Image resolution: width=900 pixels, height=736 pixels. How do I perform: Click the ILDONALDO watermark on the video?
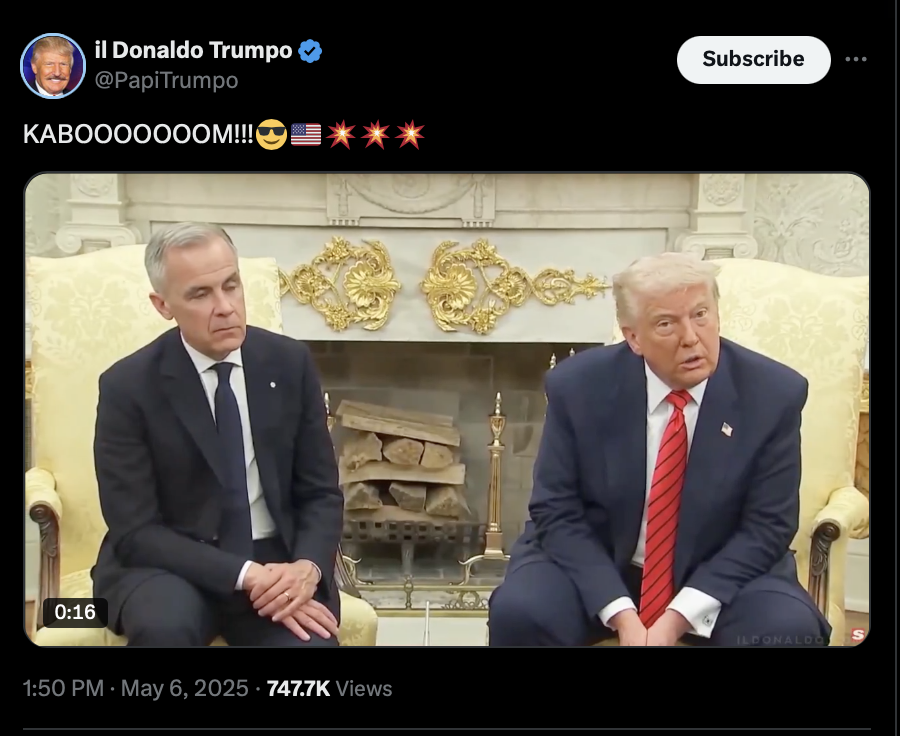(x=791, y=640)
